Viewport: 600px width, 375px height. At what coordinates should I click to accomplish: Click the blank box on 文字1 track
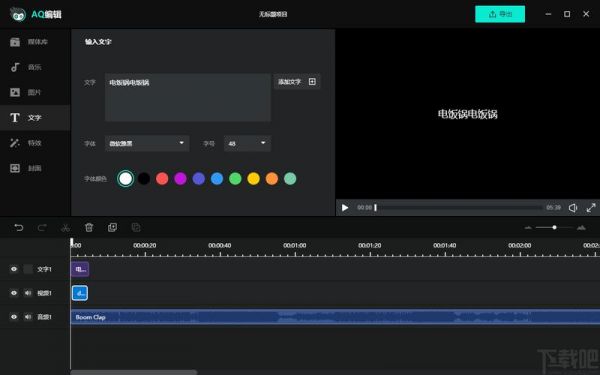tap(28, 269)
